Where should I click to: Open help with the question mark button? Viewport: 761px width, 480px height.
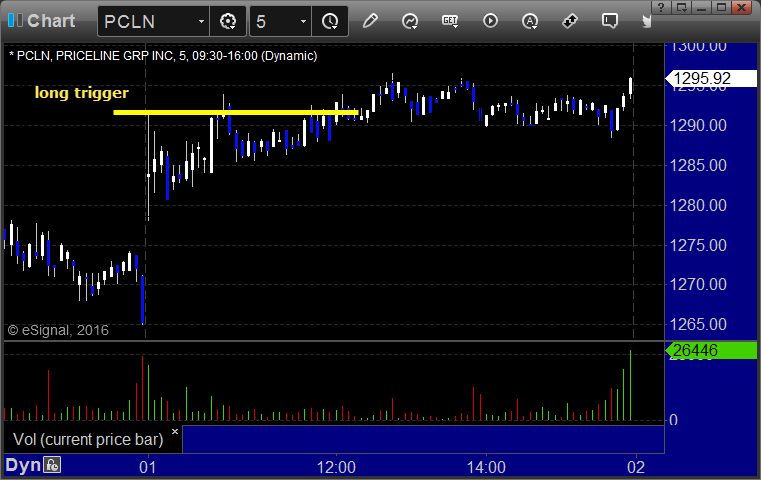(x=661, y=7)
